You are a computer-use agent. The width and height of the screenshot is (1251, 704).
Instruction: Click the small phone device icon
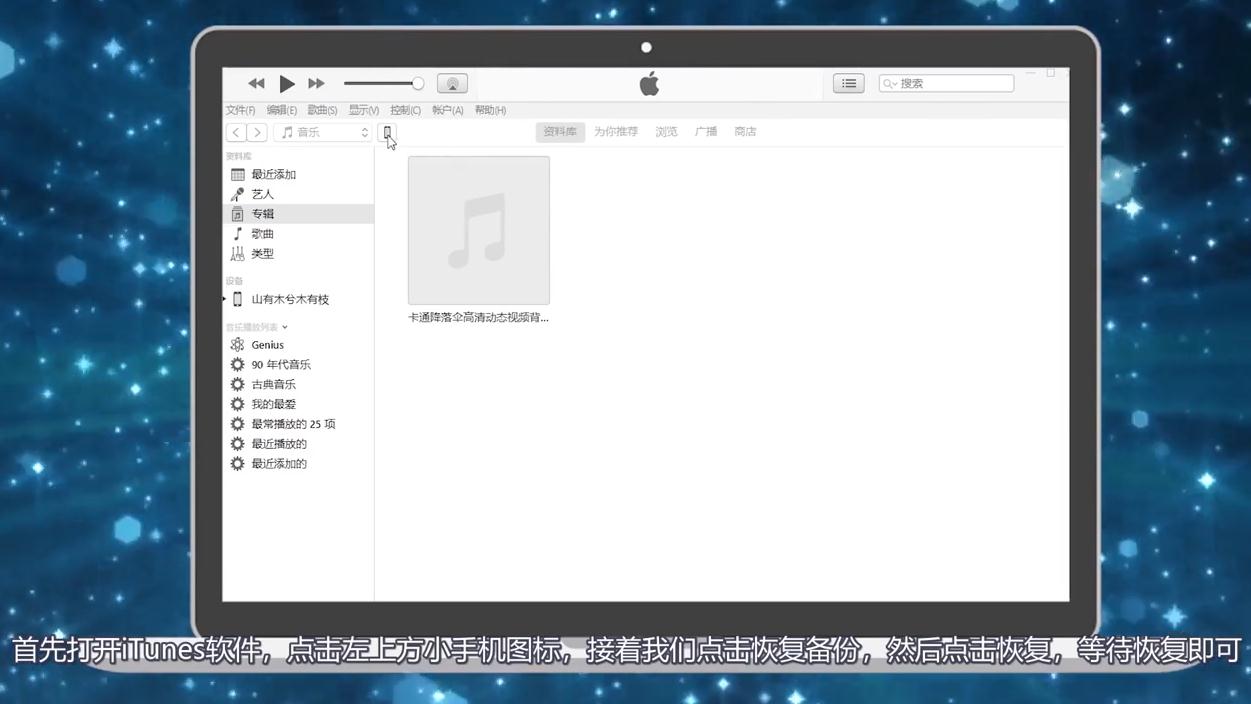pyautogui.click(x=387, y=132)
